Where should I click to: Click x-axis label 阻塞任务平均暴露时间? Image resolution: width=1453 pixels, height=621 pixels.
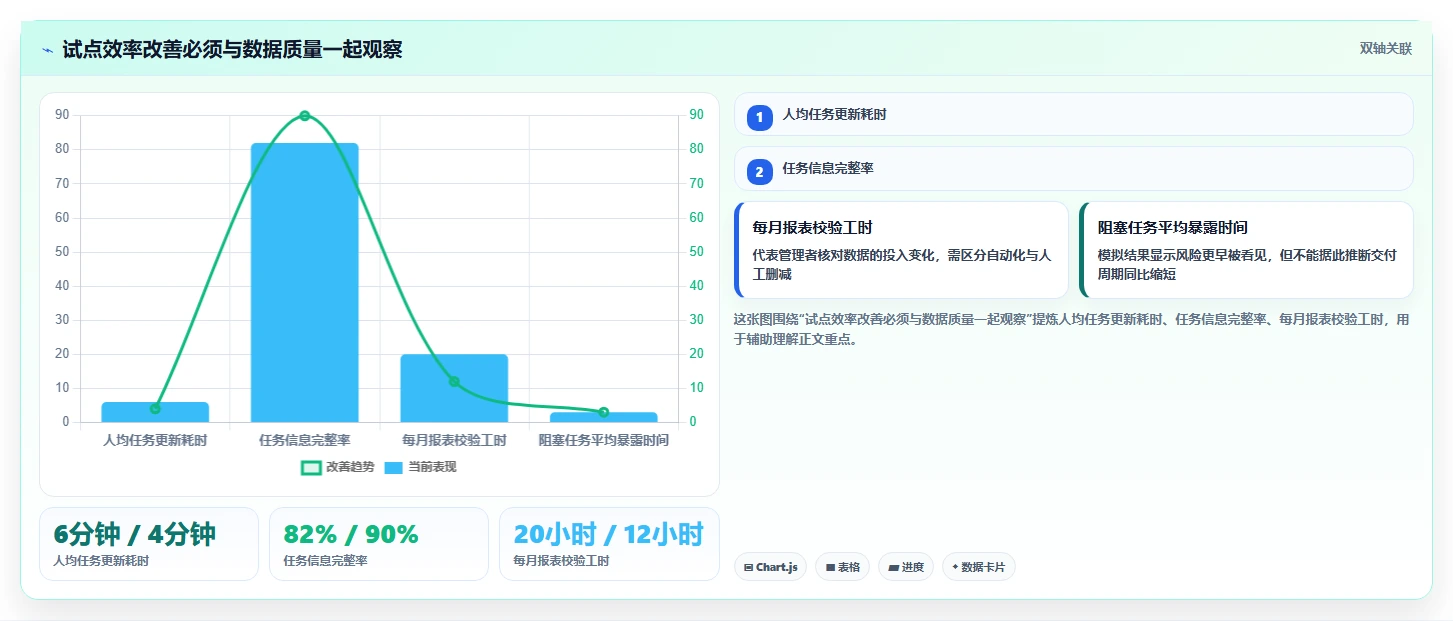click(x=604, y=440)
